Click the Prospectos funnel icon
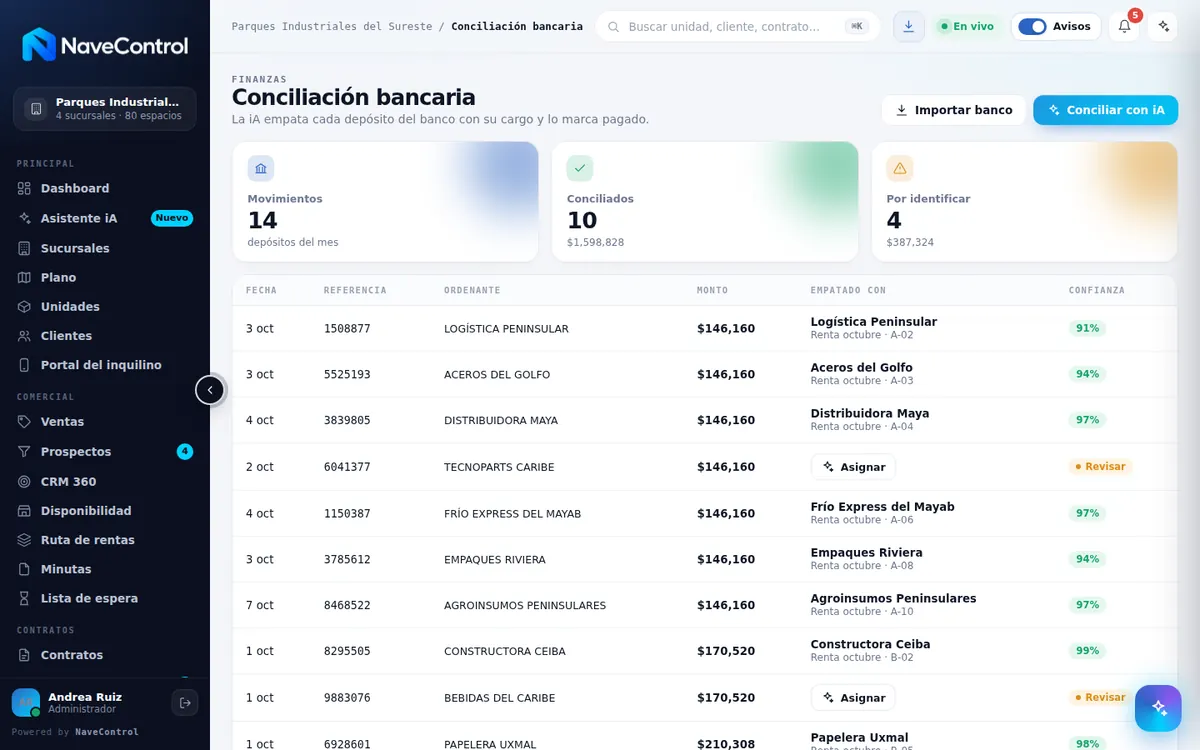Viewport: 1200px width, 750px height. (25, 452)
